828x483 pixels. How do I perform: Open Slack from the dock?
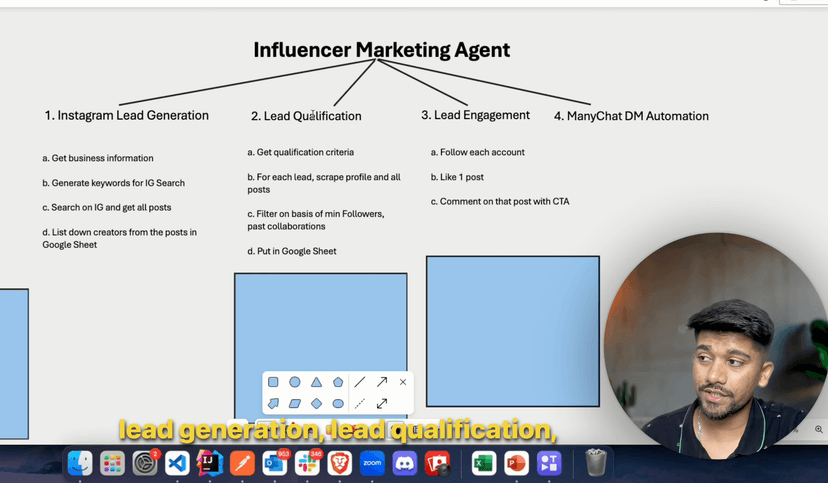[x=307, y=463]
